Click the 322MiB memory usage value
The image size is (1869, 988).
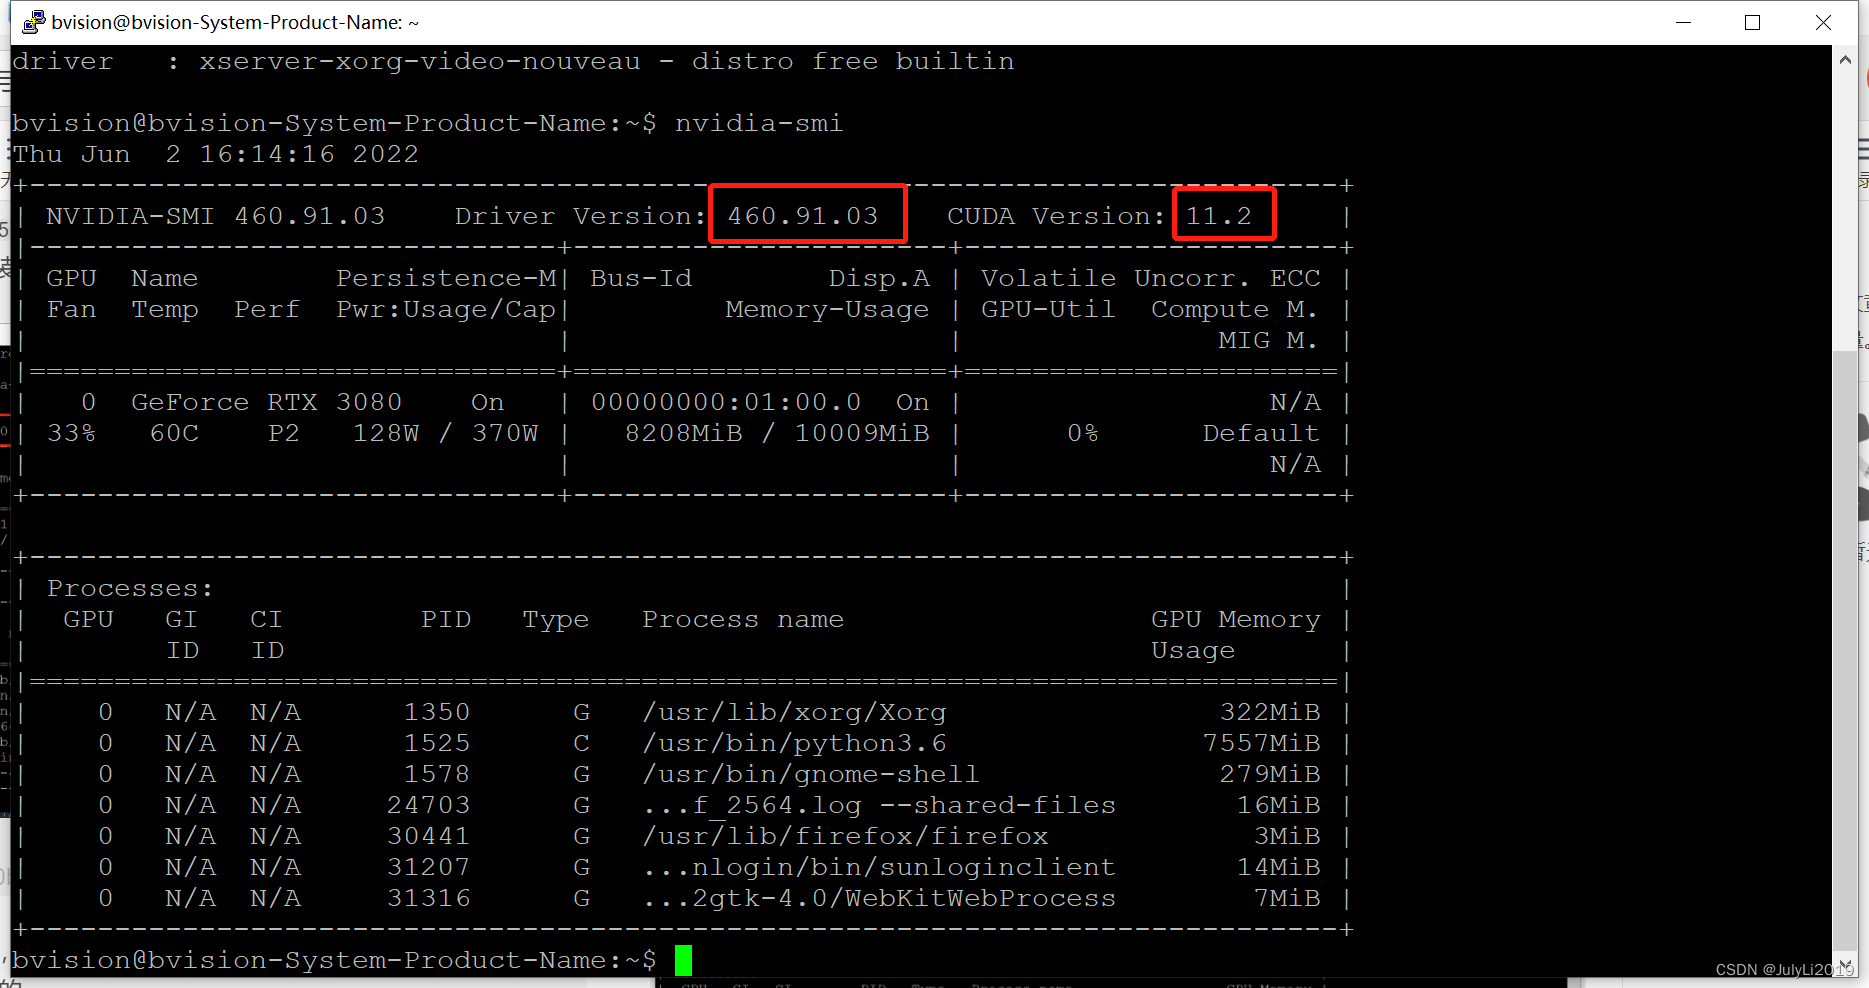point(1270,712)
